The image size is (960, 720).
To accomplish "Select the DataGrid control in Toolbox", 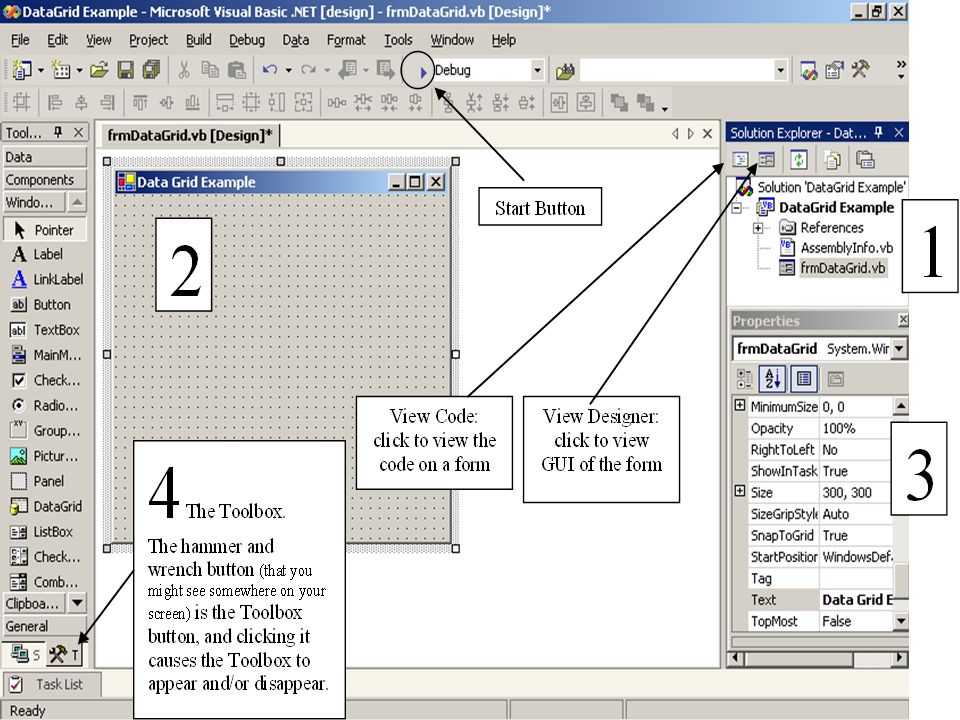I will 45,506.
